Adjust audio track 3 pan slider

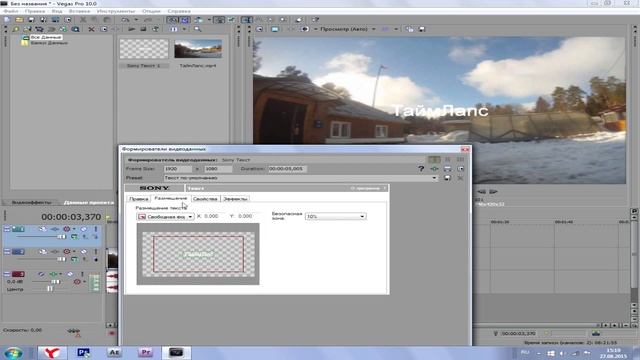point(50,289)
